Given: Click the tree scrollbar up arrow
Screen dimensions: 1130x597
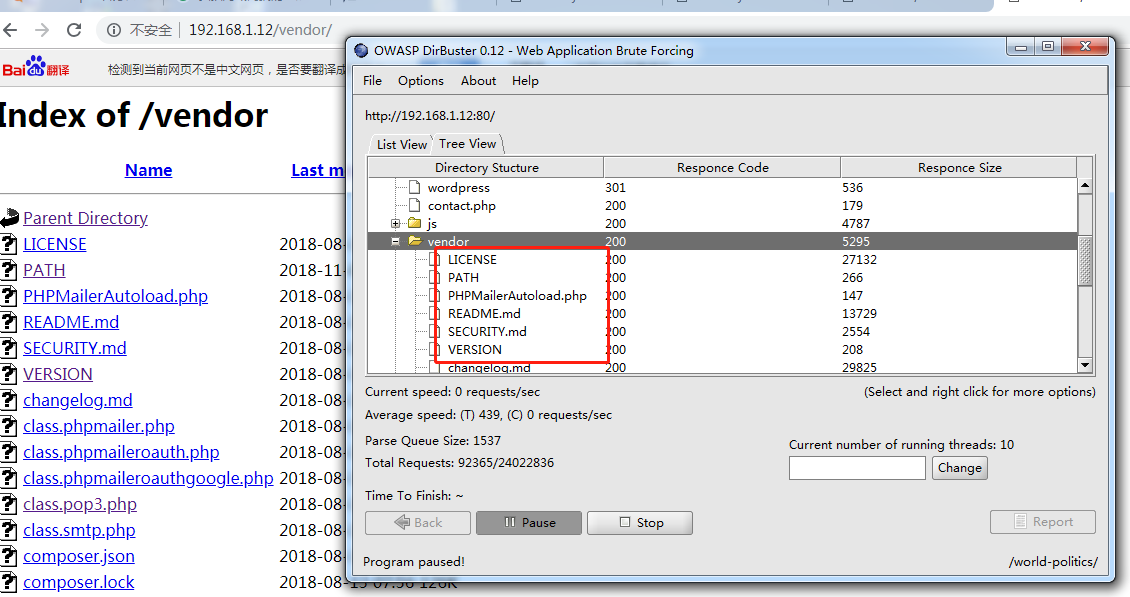Looking at the screenshot, I should (1085, 186).
